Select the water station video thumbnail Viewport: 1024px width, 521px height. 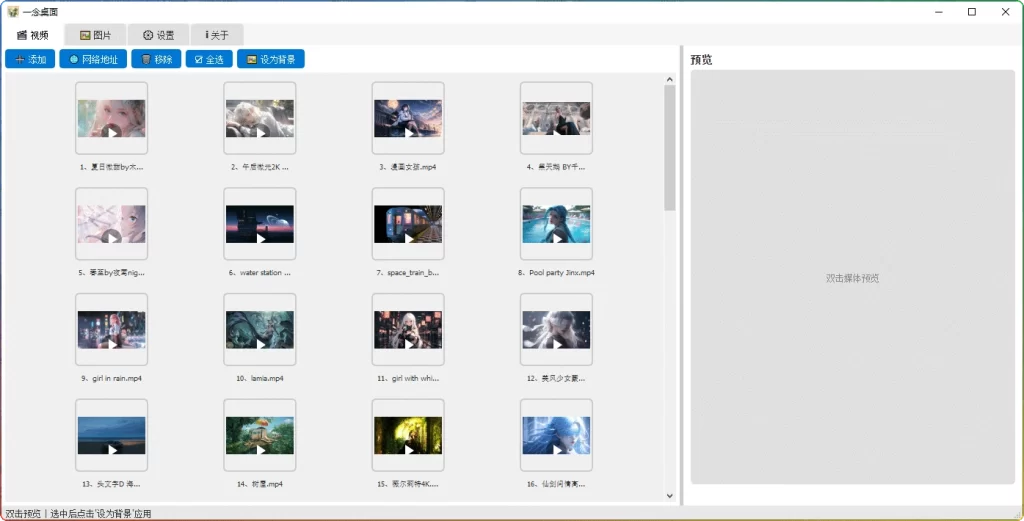coord(260,224)
